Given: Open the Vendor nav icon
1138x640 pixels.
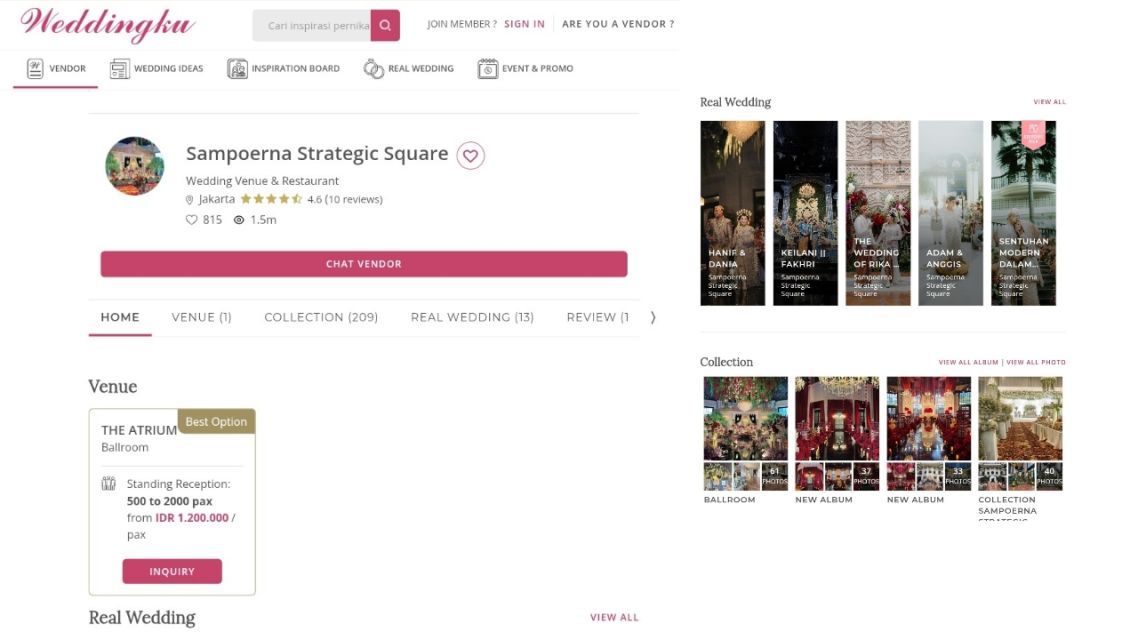Looking at the screenshot, I should [x=35, y=68].
